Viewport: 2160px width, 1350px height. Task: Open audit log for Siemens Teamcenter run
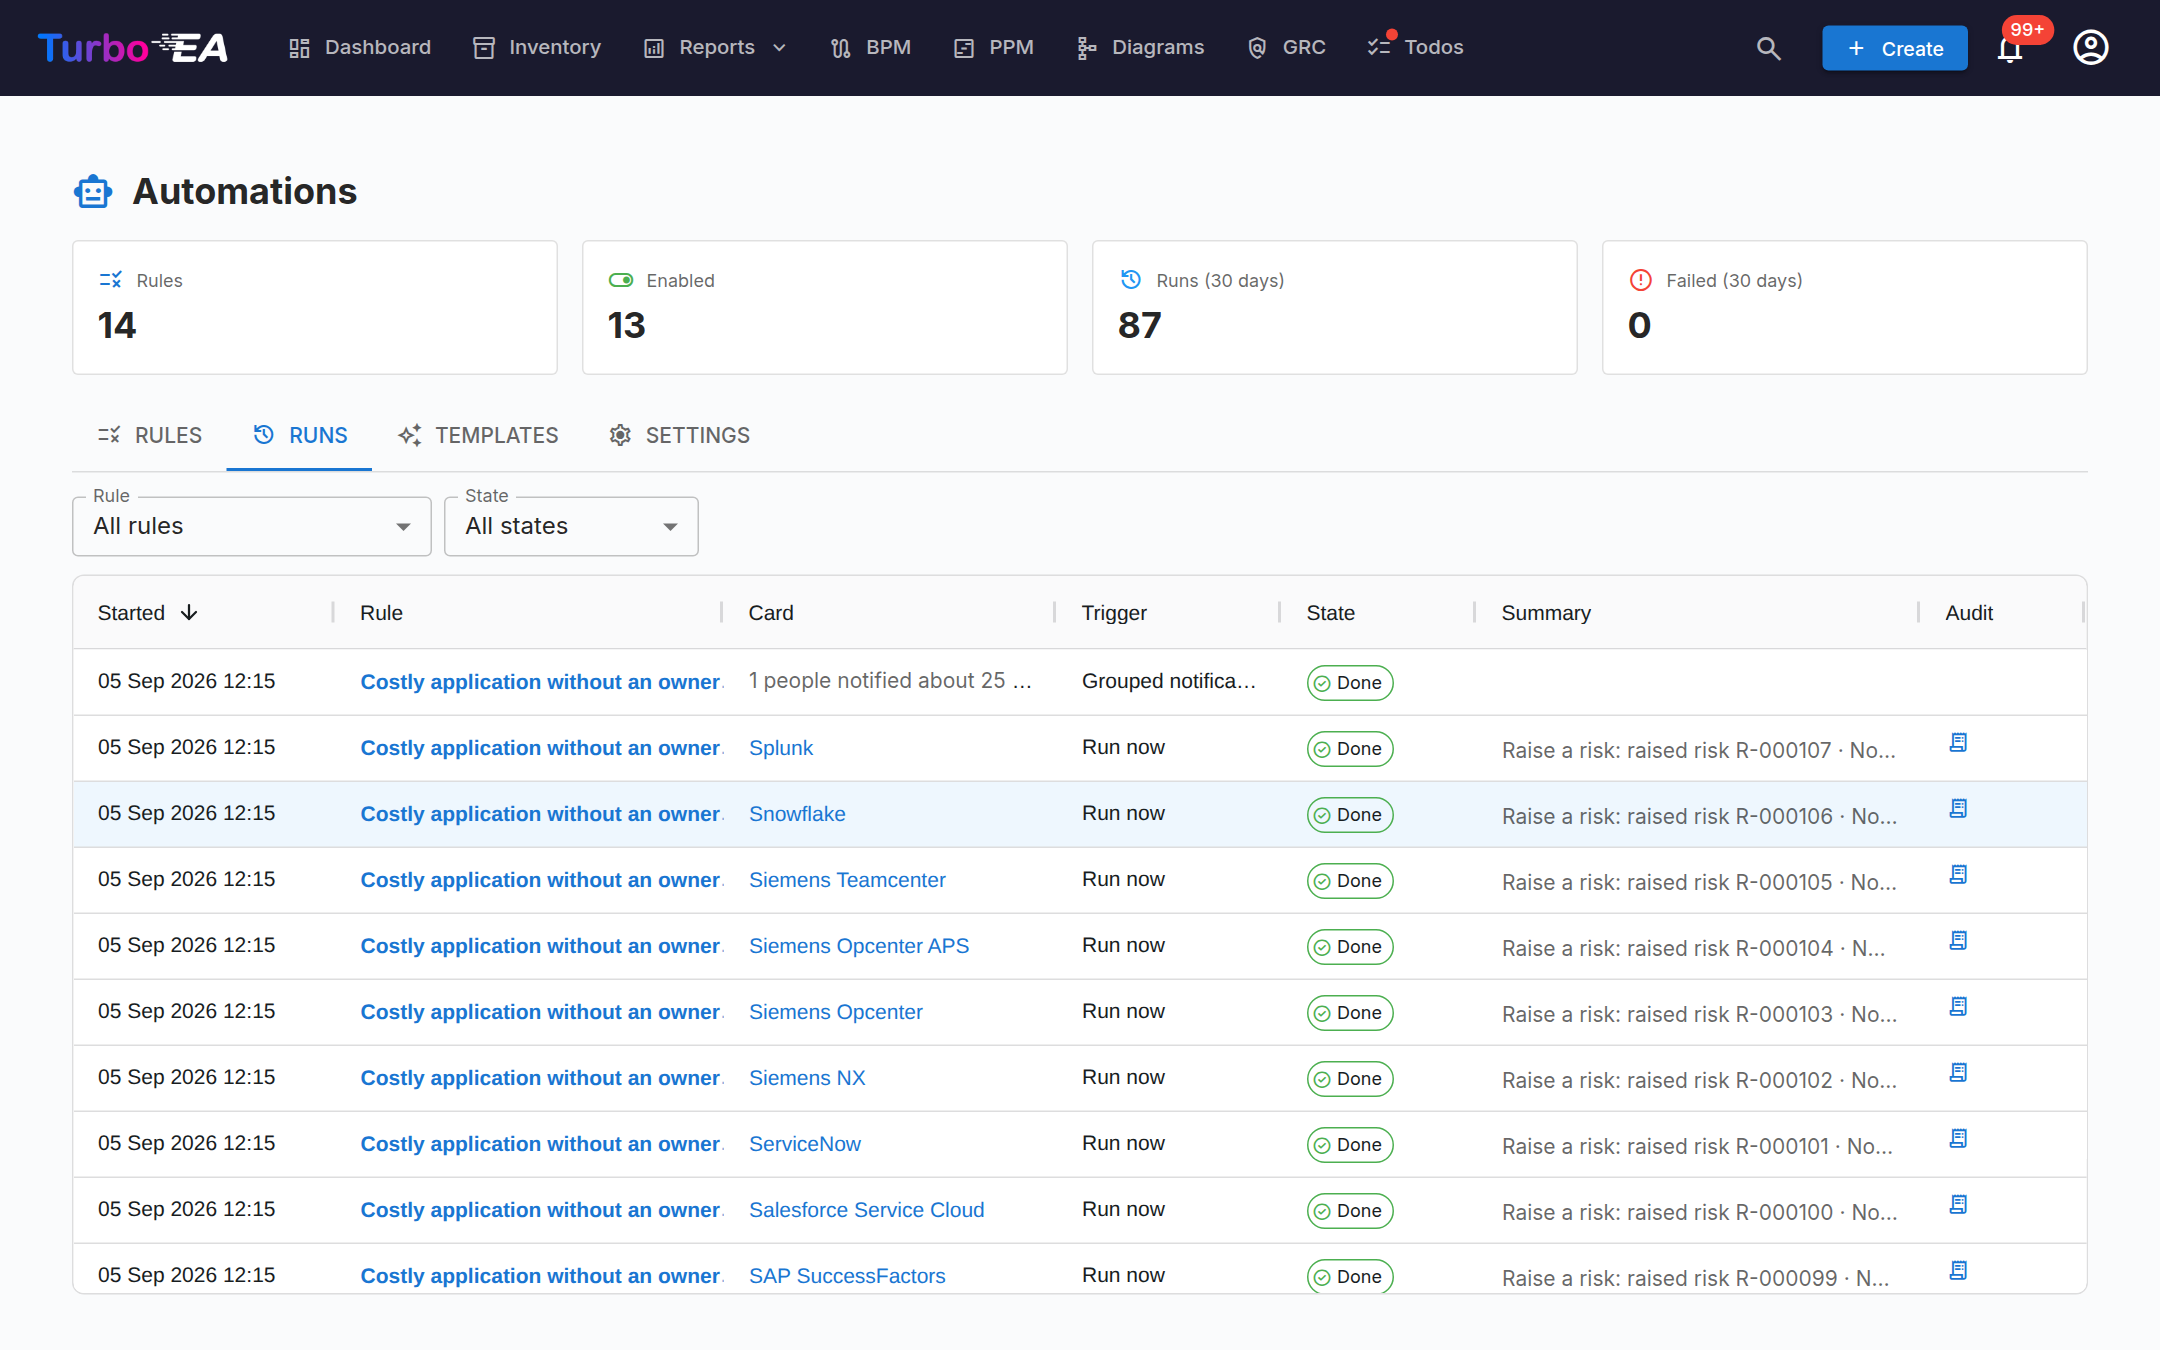pyautogui.click(x=1958, y=875)
